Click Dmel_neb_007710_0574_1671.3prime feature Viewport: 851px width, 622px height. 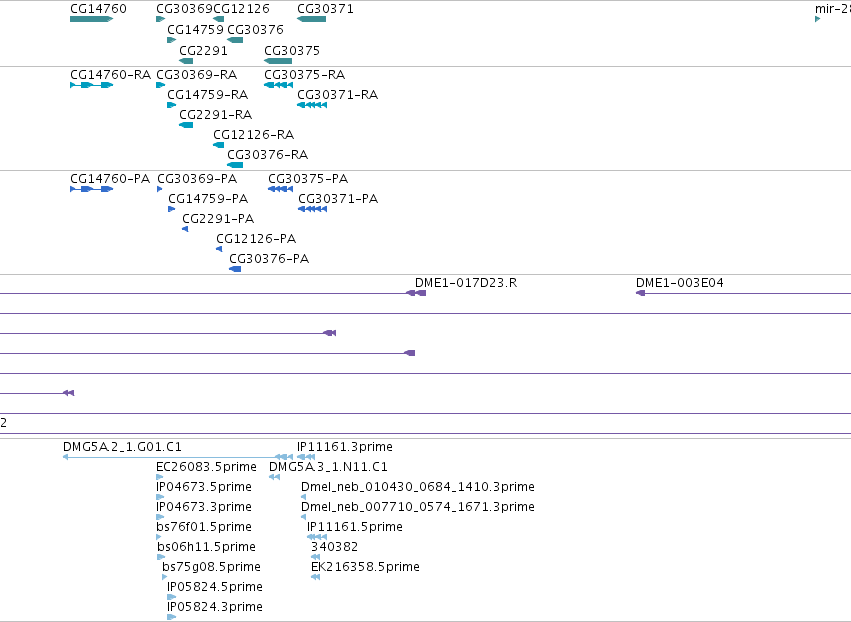[x=303, y=517]
